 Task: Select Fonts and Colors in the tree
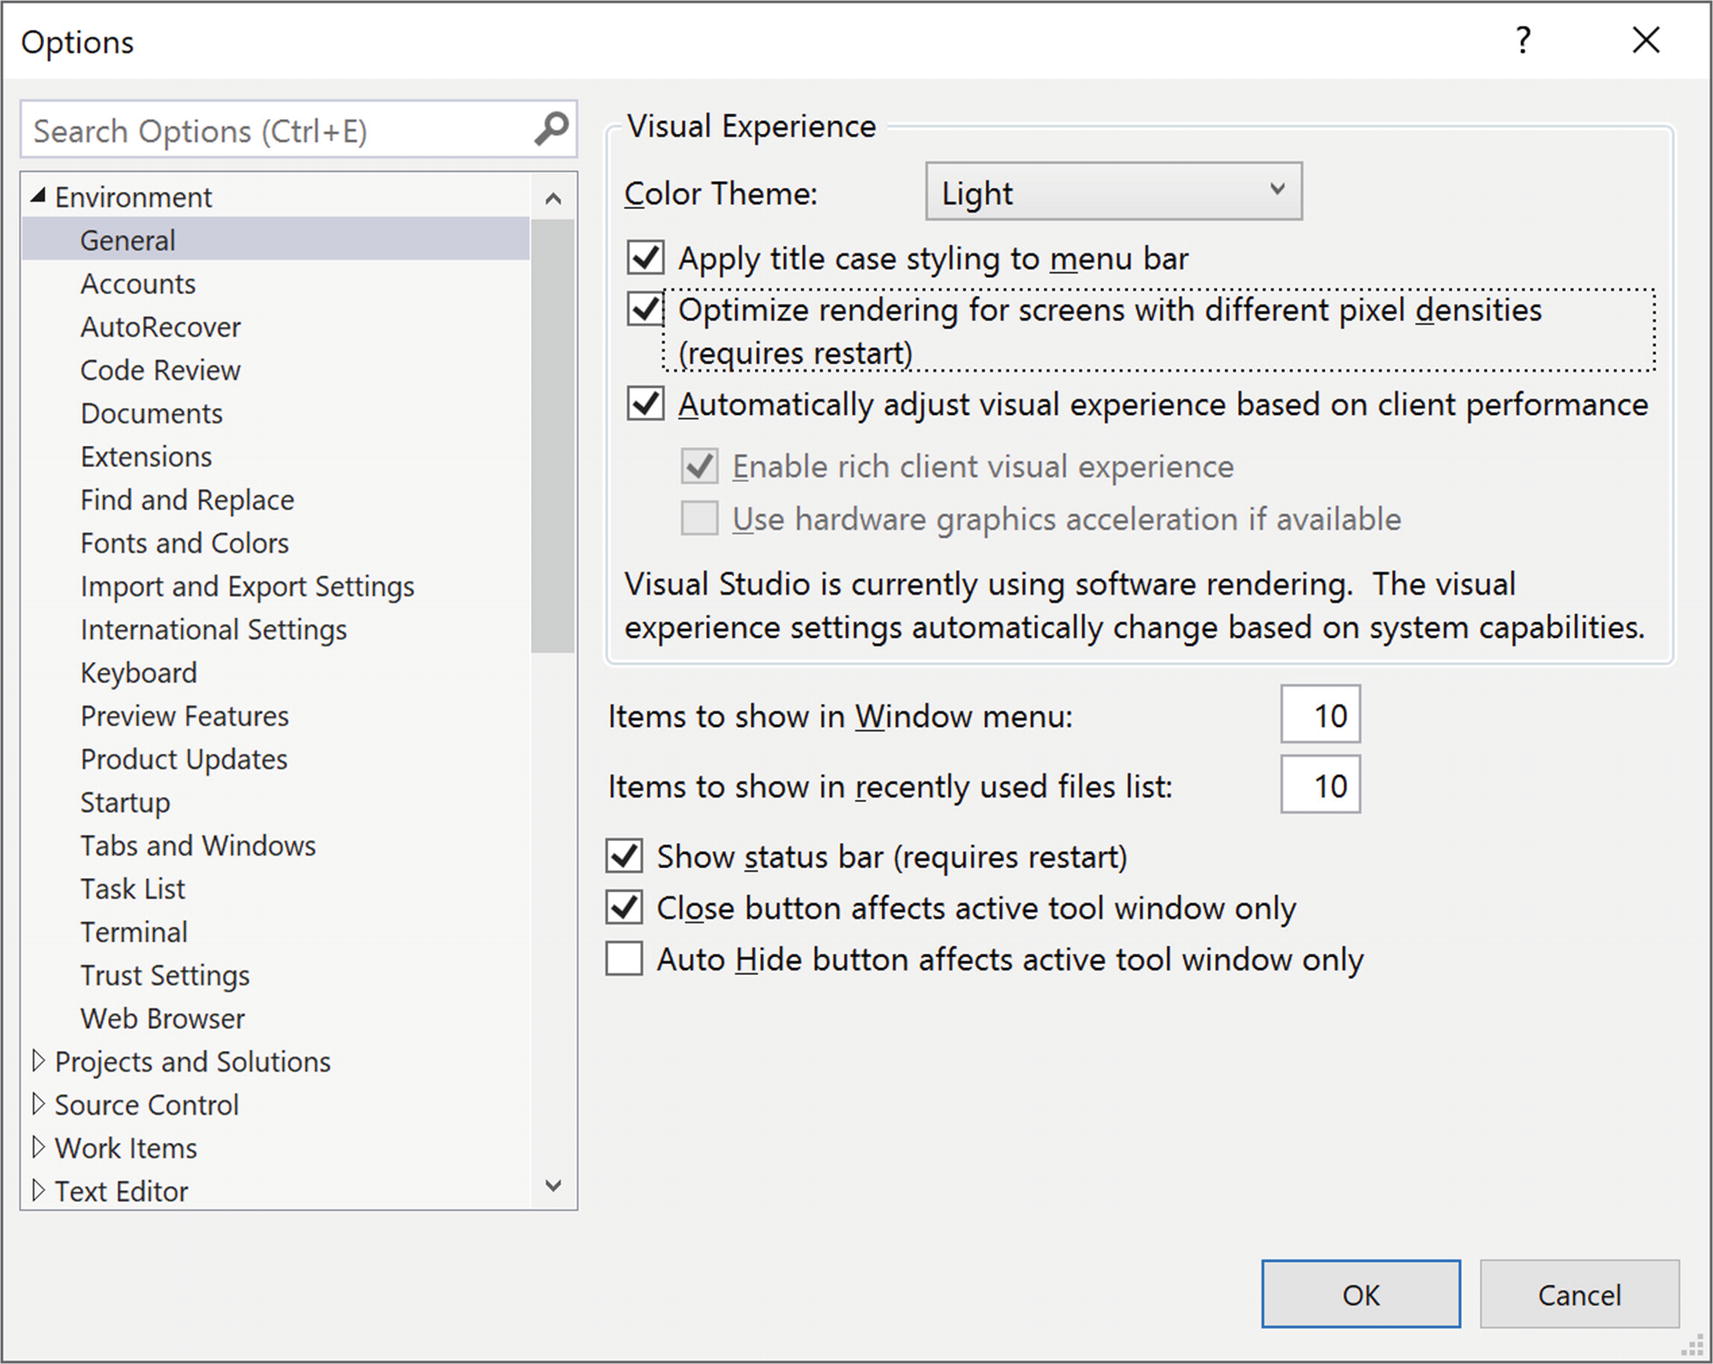click(x=184, y=543)
